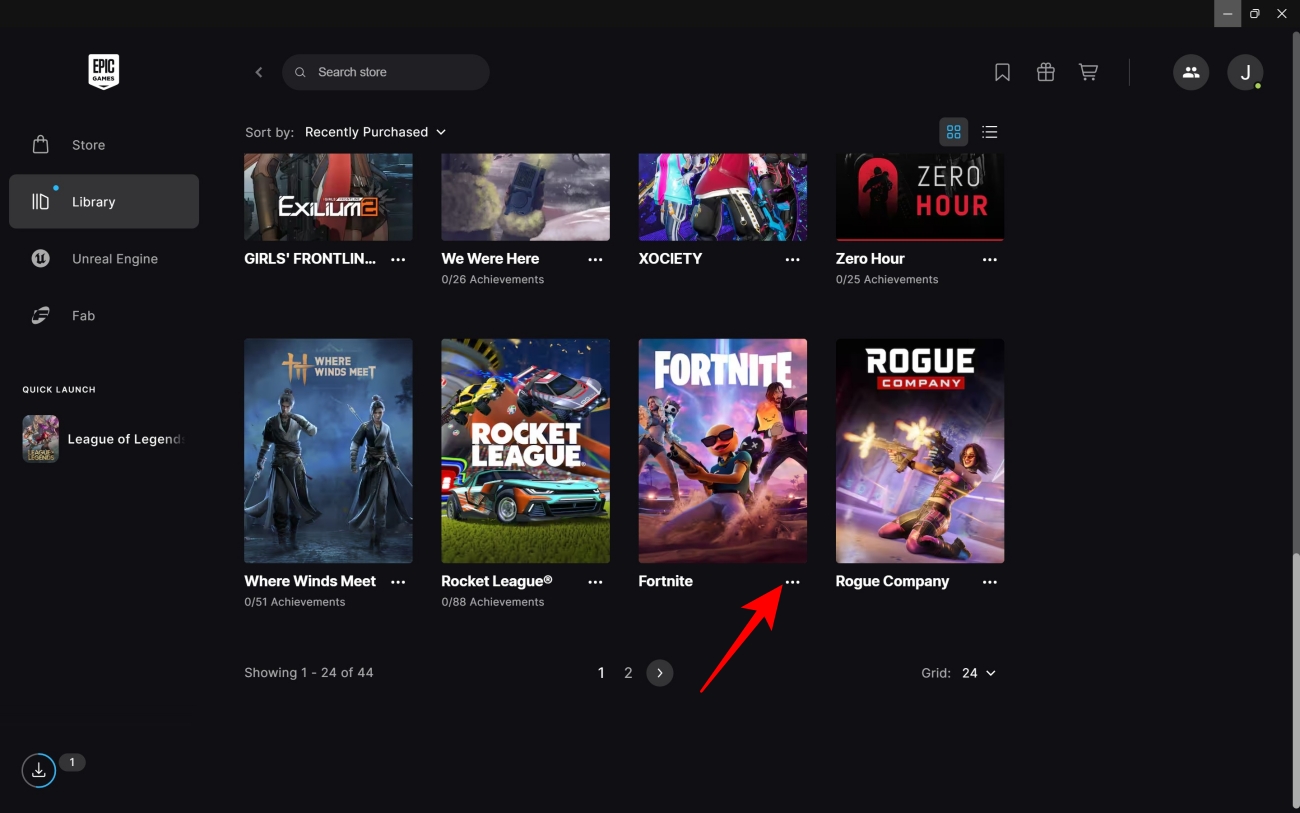Image resolution: width=1300 pixels, height=813 pixels.
Task: Open the shopping cart
Action: (x=1088, y=72)
